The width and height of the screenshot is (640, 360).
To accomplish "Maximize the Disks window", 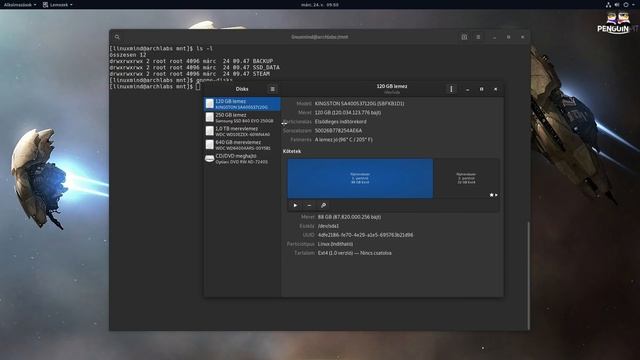I will coord(481,89).
